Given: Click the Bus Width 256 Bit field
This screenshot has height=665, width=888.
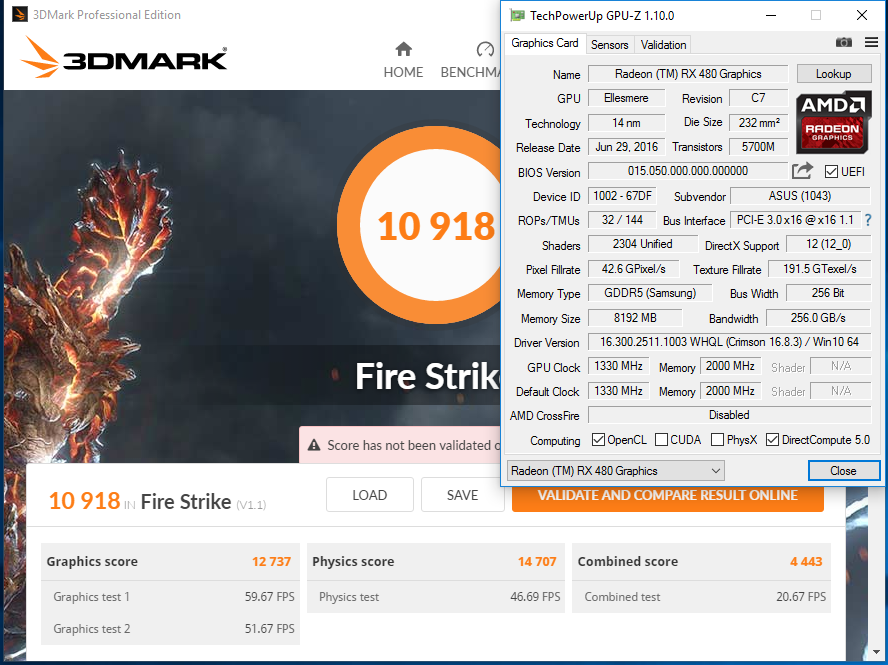Looking at the screenshot, I should click(829, 293).
